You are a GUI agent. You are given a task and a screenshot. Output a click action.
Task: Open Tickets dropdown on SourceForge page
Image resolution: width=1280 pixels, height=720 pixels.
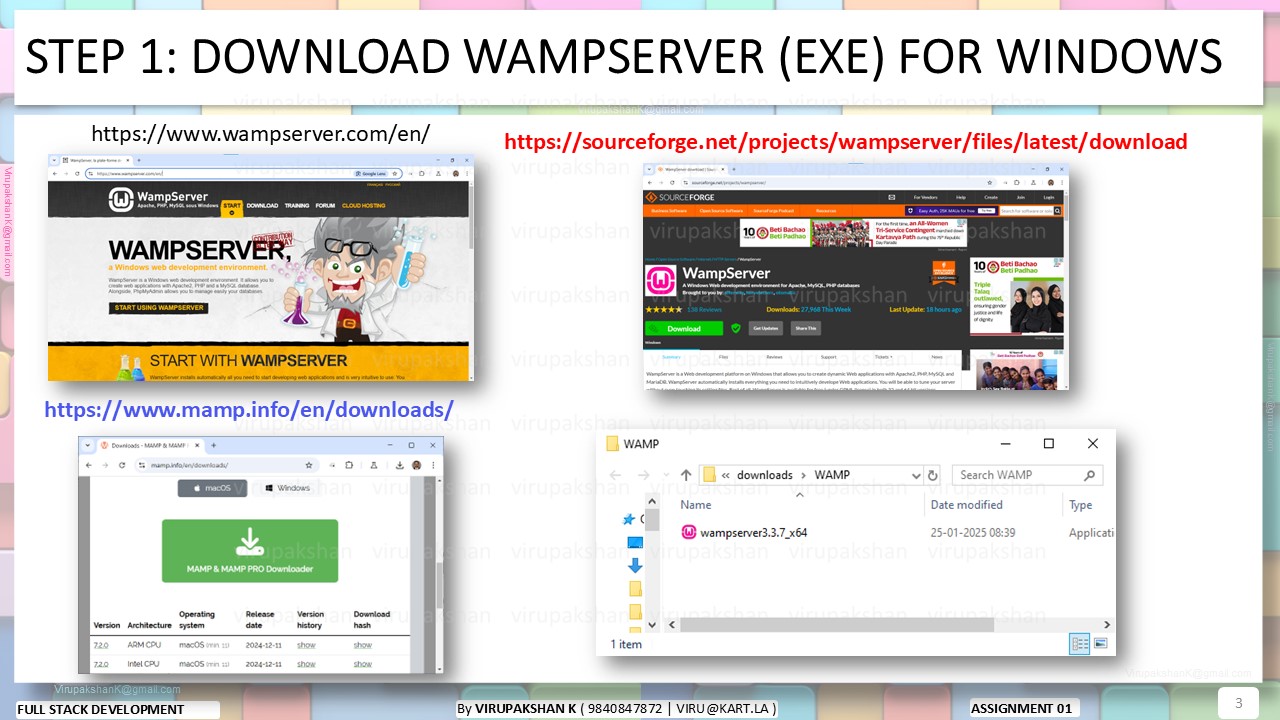tap(883, 357)
